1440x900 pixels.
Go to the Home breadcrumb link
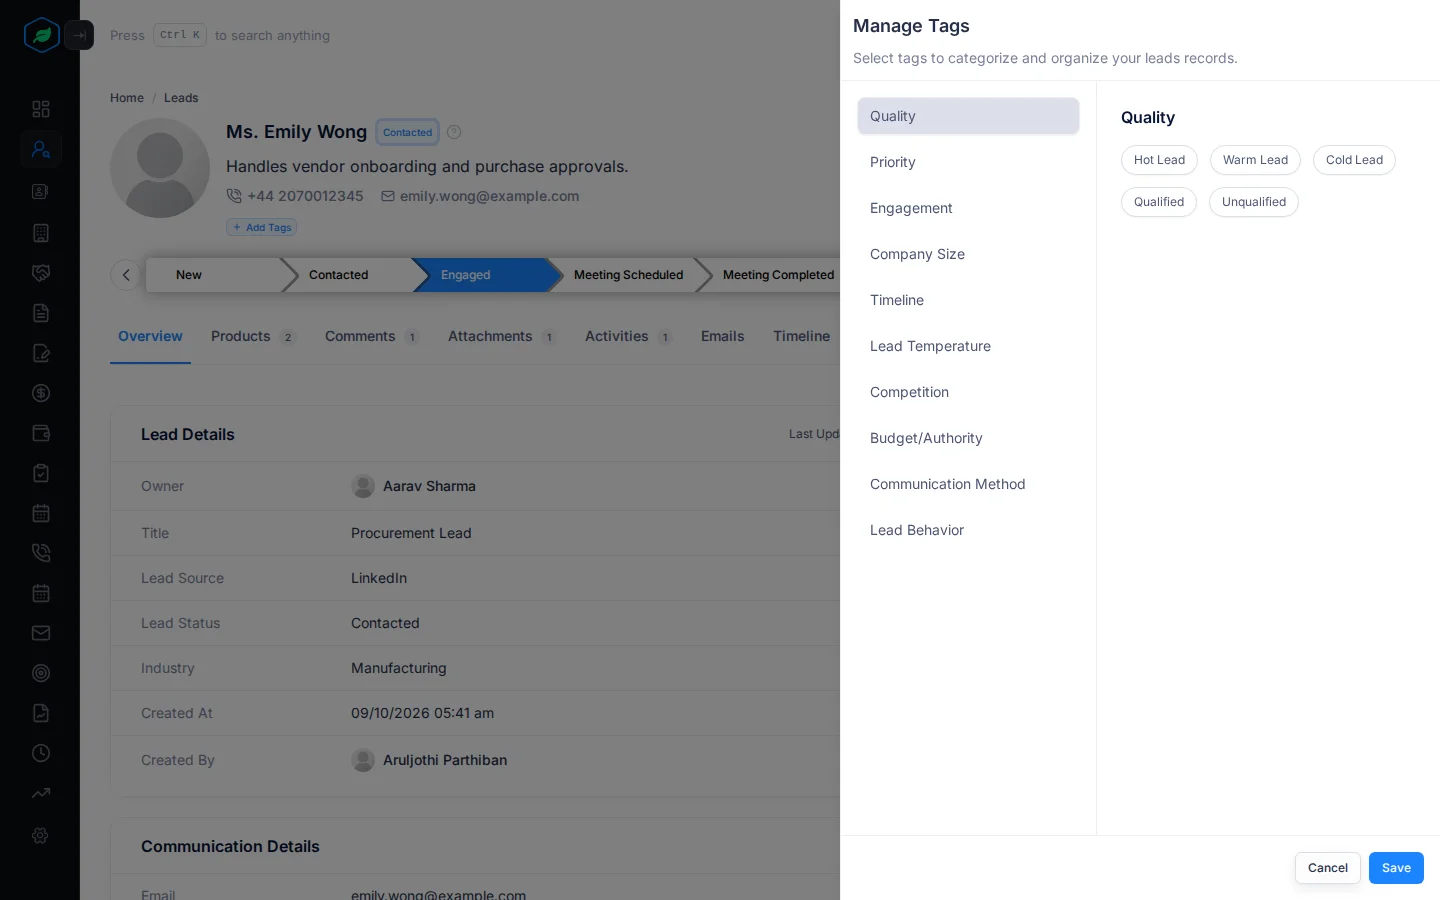pos(127,98)
